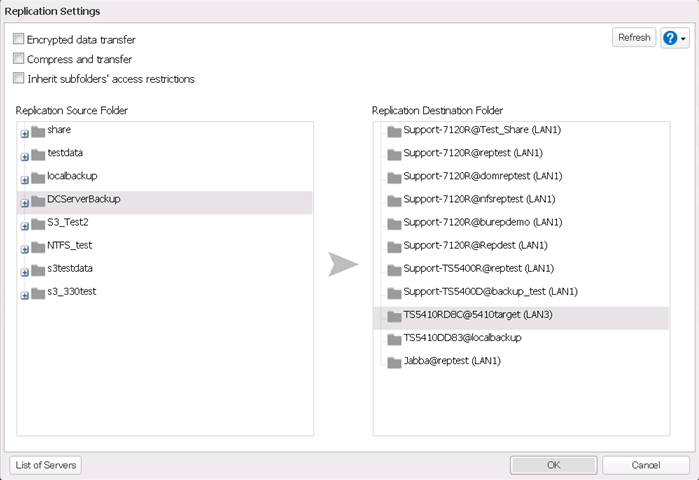Click the NTFS_test folder icon
699x480 pixels.
point(38,246)
